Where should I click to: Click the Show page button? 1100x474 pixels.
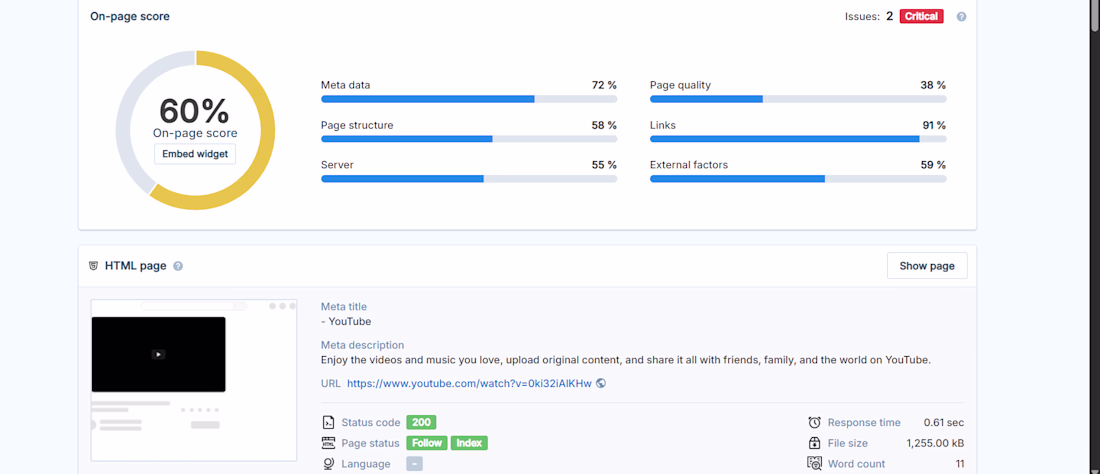point(927,266)
